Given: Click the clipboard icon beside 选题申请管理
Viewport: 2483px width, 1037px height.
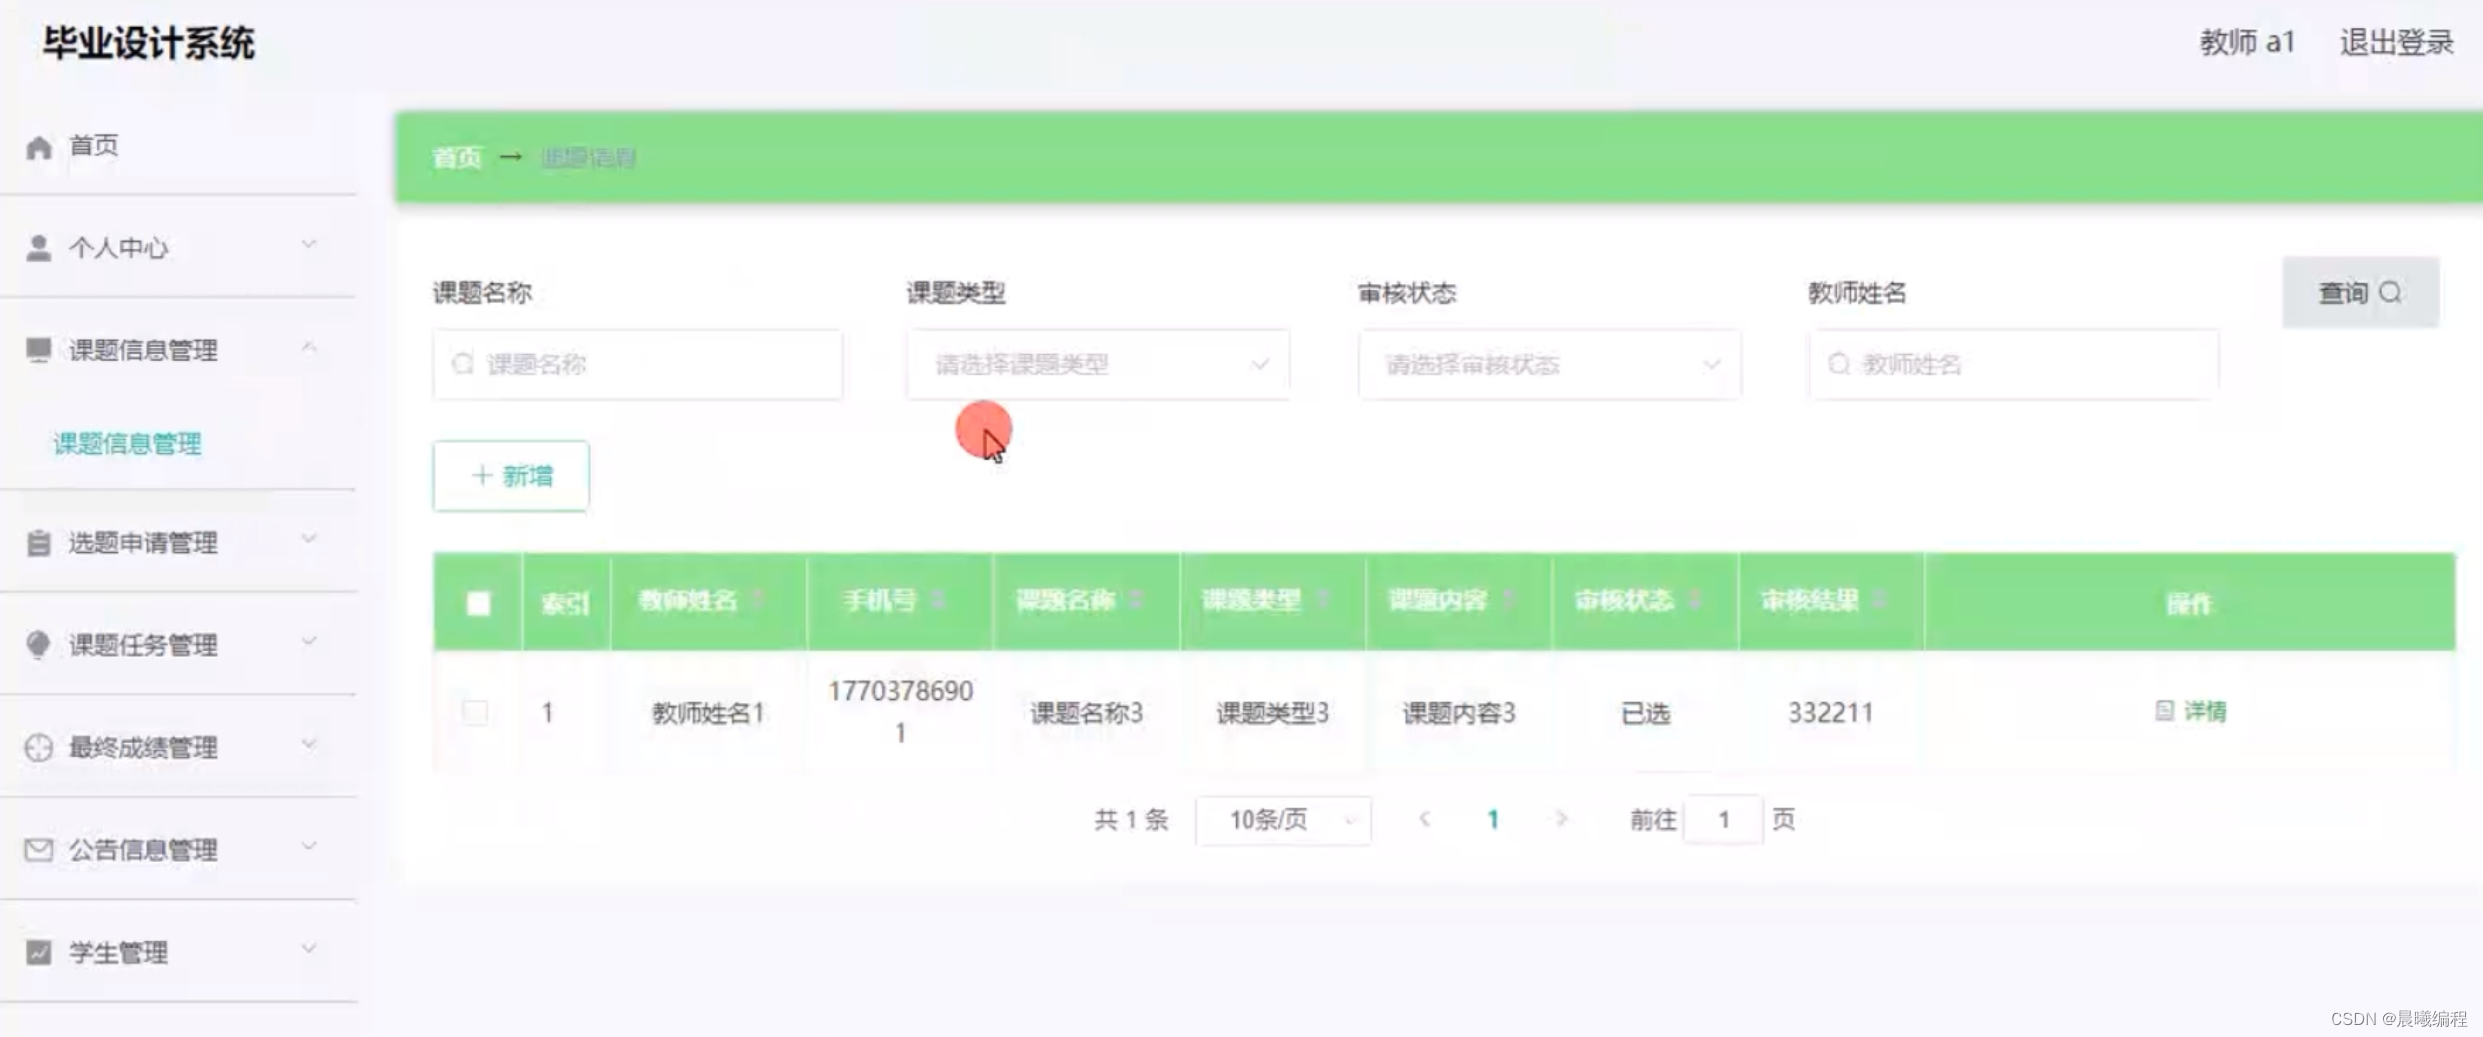Looking at the screenshot, I should (x=38, y=543).
